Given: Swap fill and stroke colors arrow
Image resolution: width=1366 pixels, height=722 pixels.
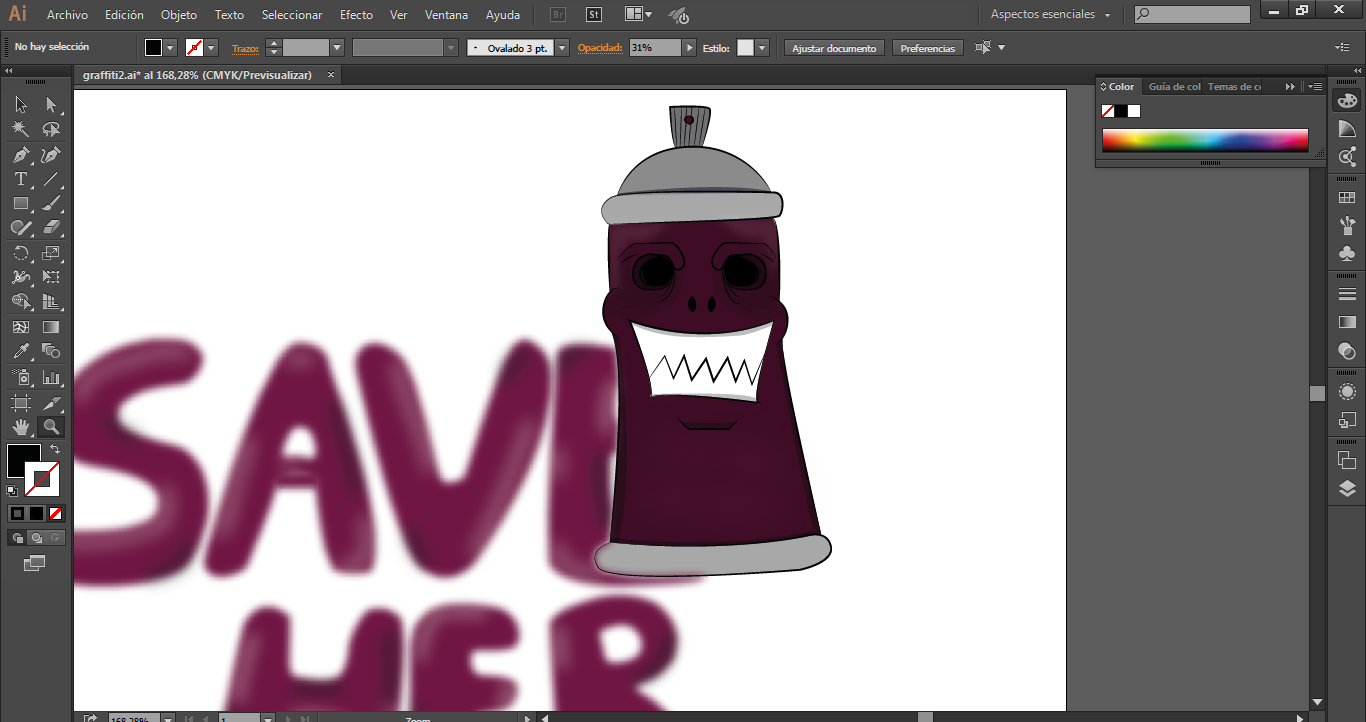Looking at the screenshot, I should coord(55,450).
